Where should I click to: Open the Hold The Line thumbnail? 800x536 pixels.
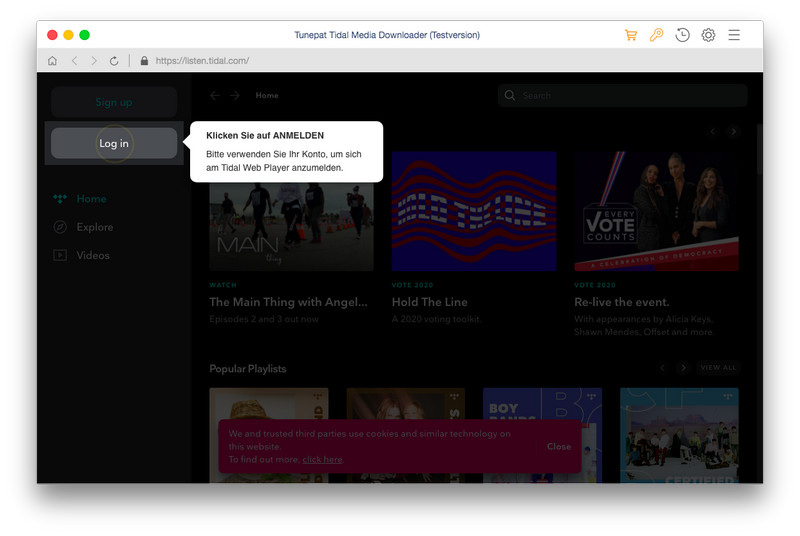(x=474, y=211)
